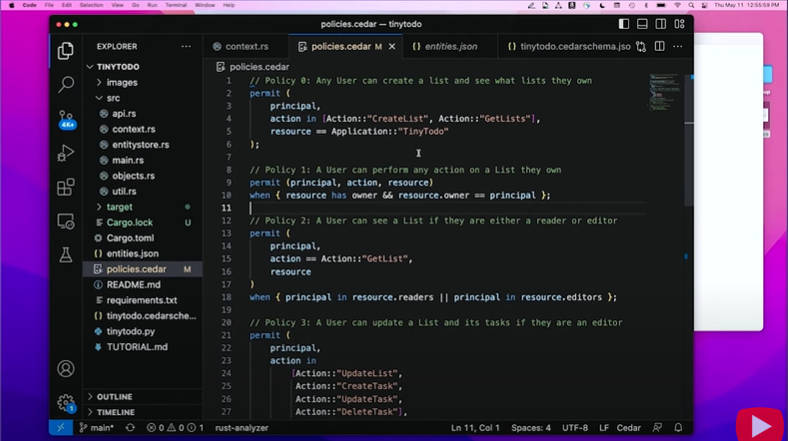Click the feedback icon in status bar
The image size is (788, 441).
tap(657, 428)
